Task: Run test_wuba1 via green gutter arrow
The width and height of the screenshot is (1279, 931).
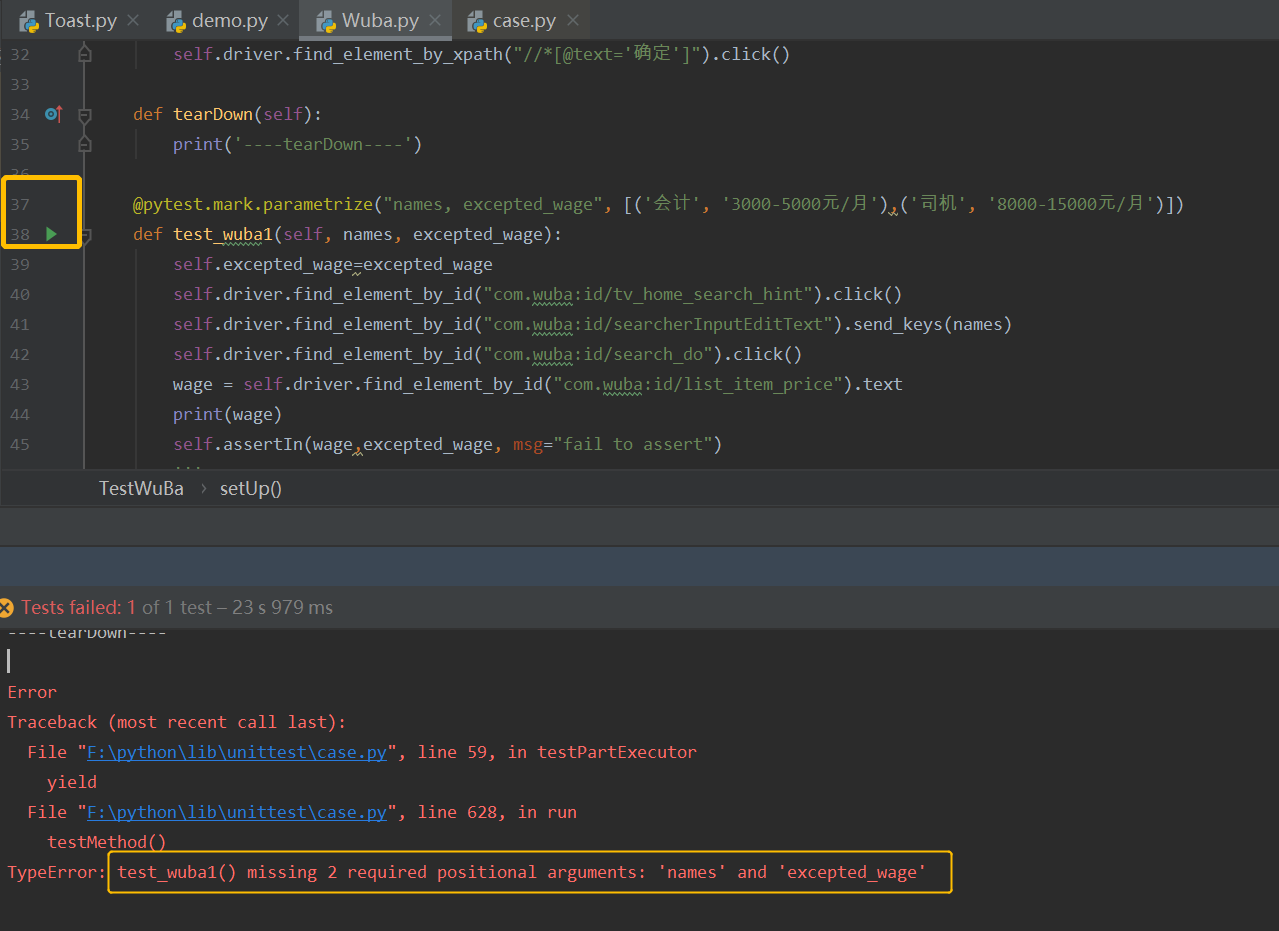Action: (x=52, y=234)
